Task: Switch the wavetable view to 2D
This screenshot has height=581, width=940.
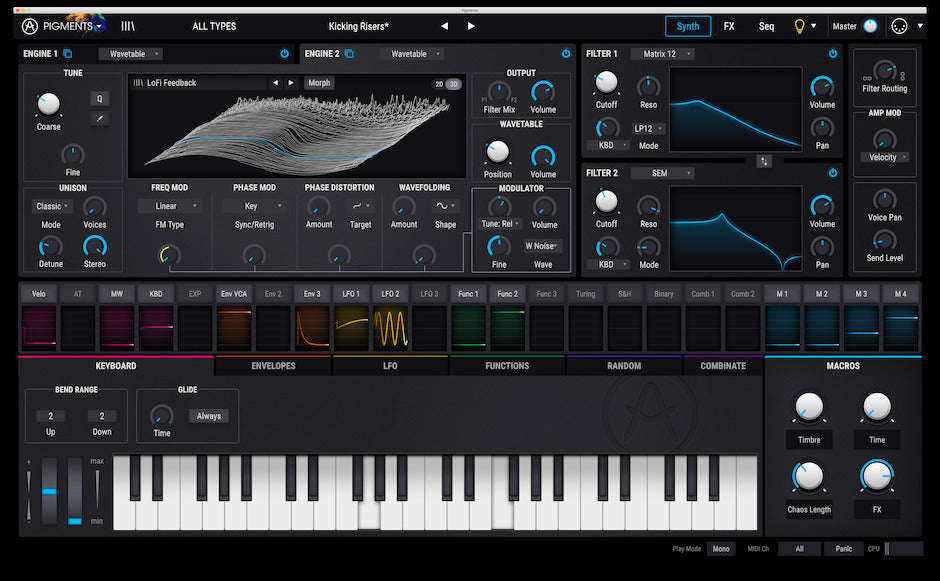Action: 440,83
